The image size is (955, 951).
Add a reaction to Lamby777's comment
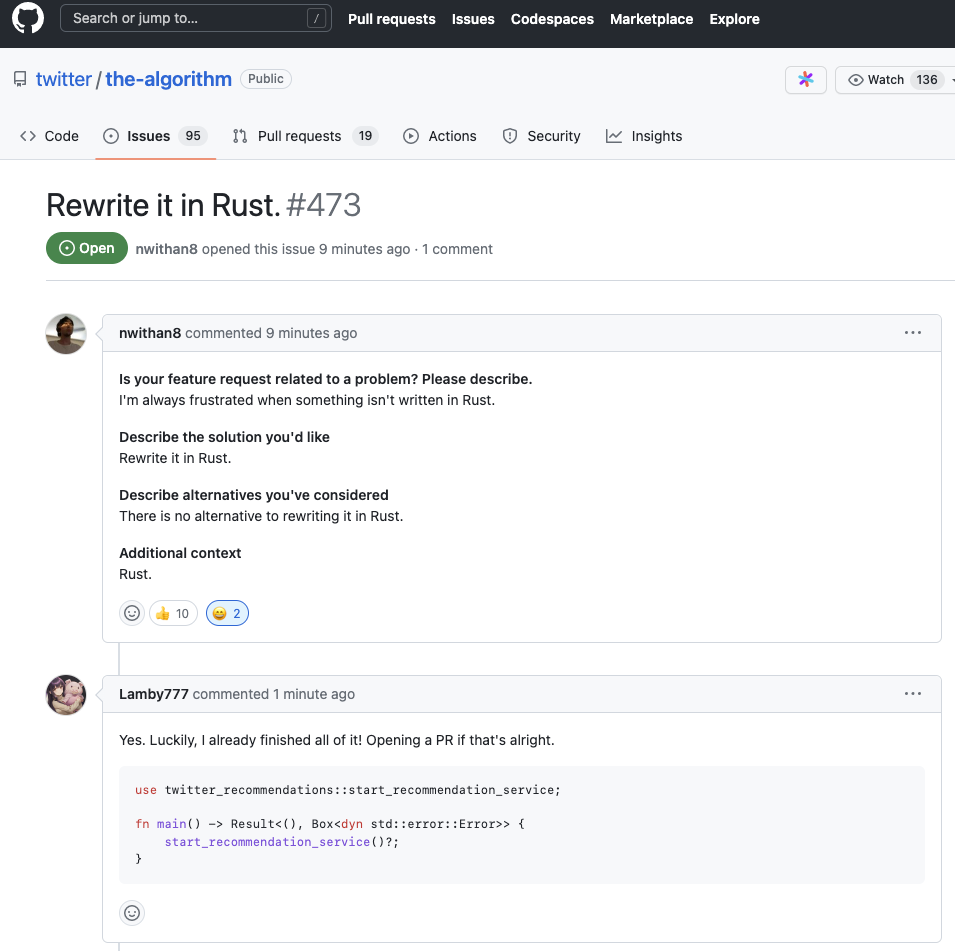click(x=132, y=913)
